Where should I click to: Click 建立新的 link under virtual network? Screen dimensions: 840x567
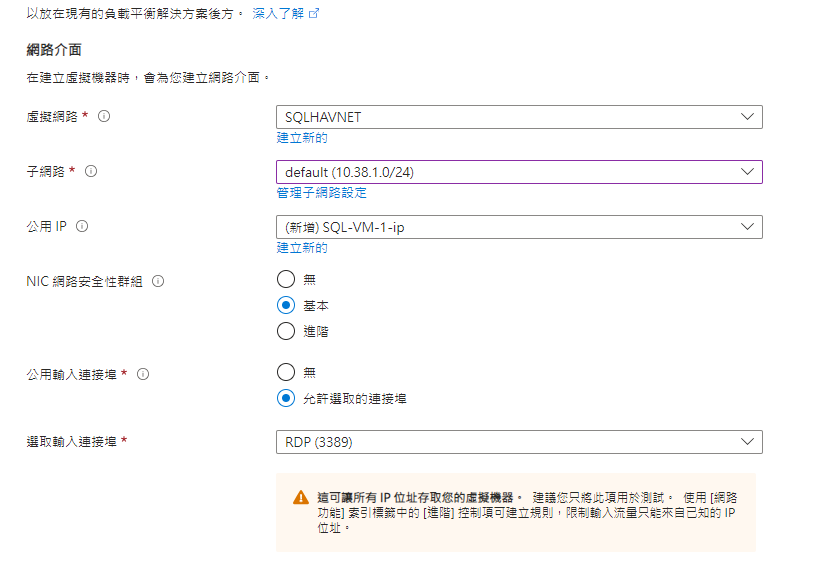point(302,138)
